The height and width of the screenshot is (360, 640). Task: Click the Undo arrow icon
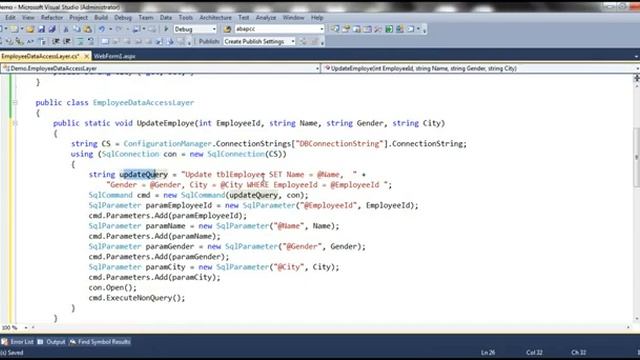102,29
